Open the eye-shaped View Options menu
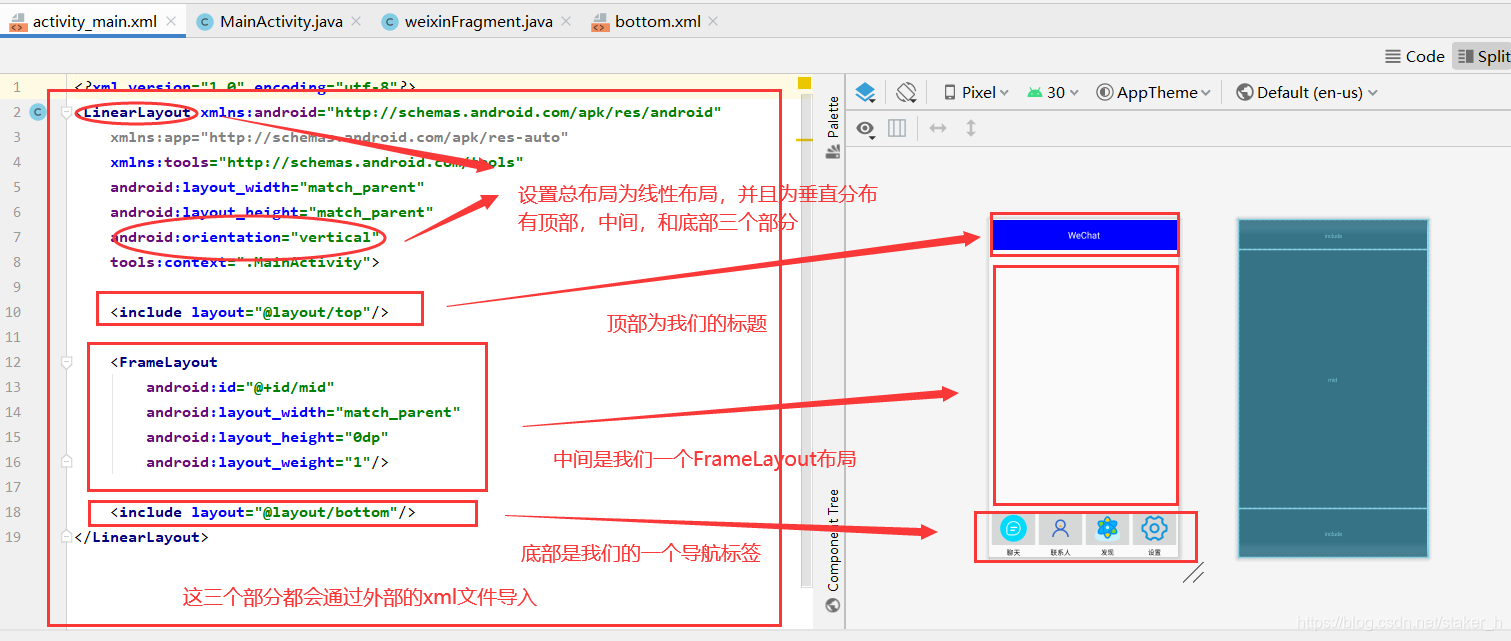 point(866,128)
